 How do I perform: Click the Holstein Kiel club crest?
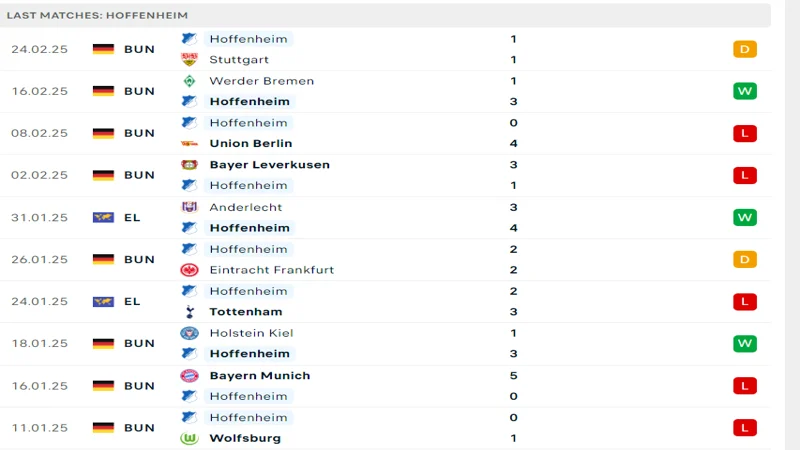coord(189,333)
